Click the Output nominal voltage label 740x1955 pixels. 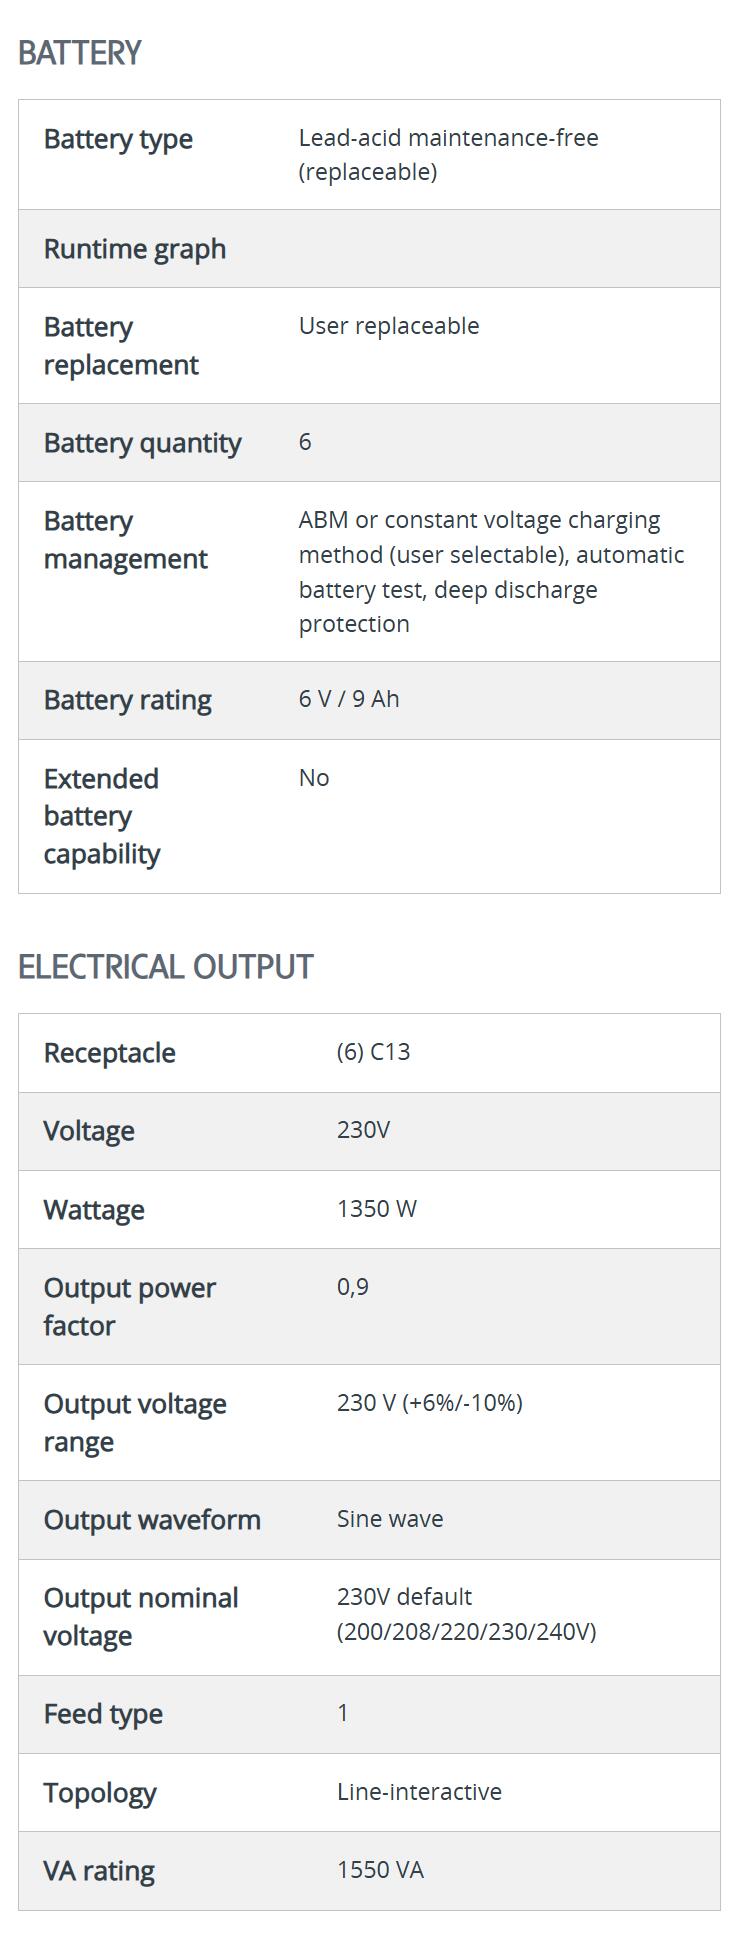point(141,1617)
